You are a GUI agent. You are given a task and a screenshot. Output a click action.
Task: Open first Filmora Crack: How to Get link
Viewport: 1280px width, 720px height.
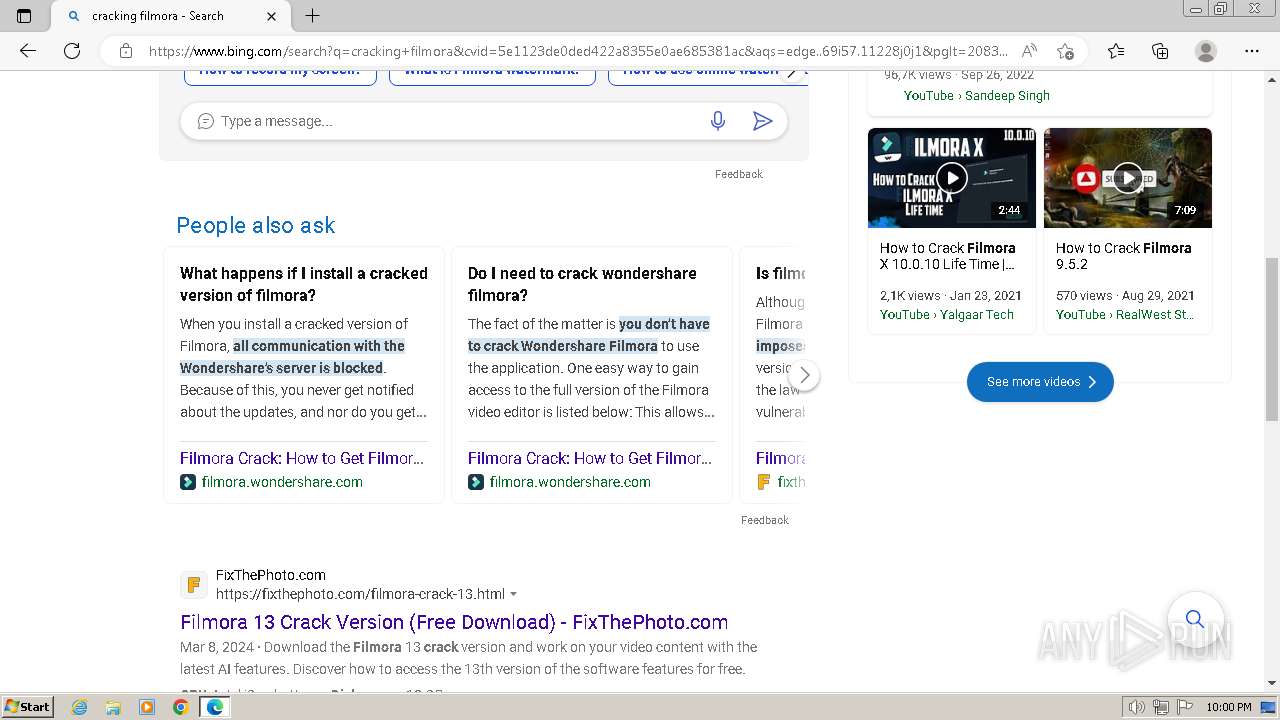click(302, 458)
